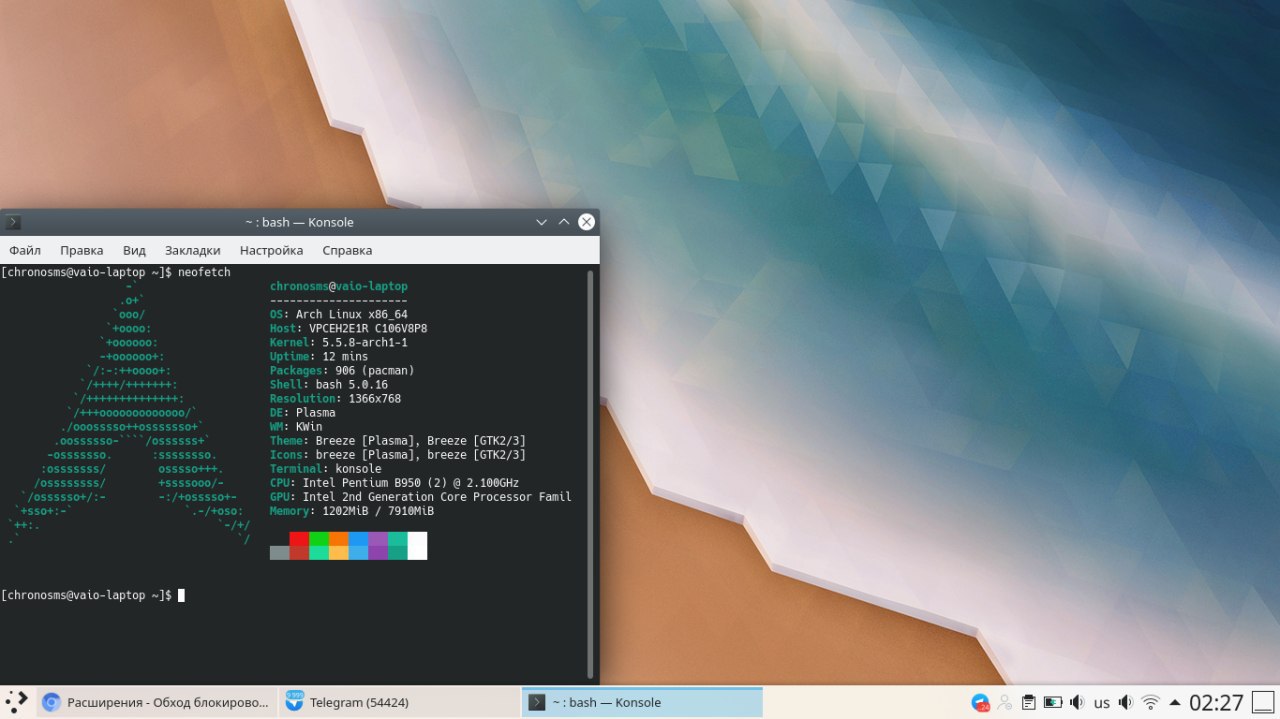The height and width of the screenshot is (719, 1280).
Task: Click the Chrome icon in the taskbar
Action: pyautogui.click(x=51, y=702)
